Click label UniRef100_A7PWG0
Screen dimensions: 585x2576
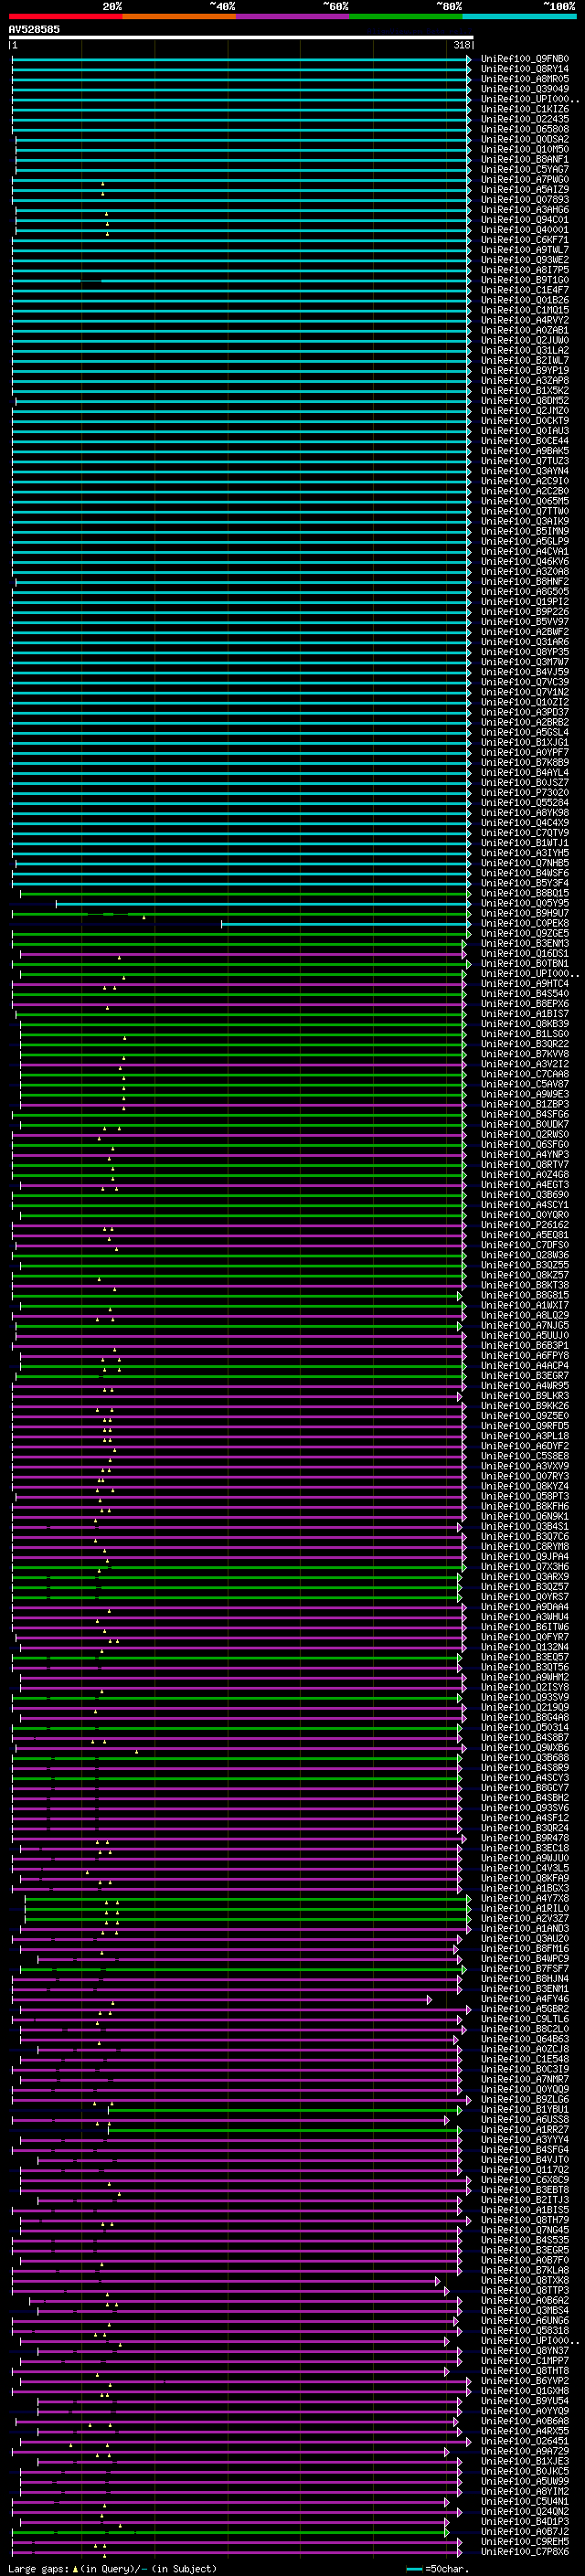pyautogui.click(x=525, y=179)
